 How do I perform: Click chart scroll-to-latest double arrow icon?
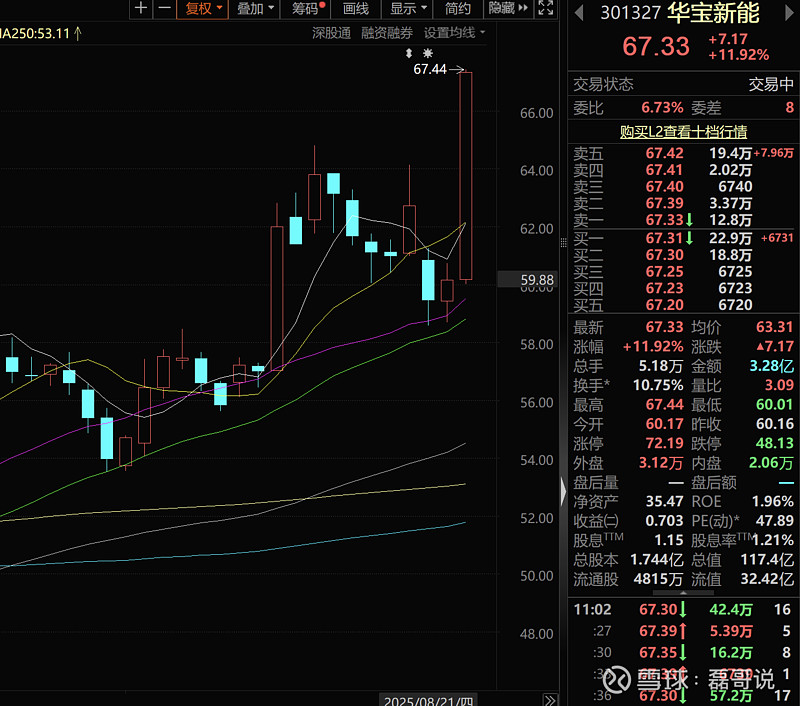point(549,700)
